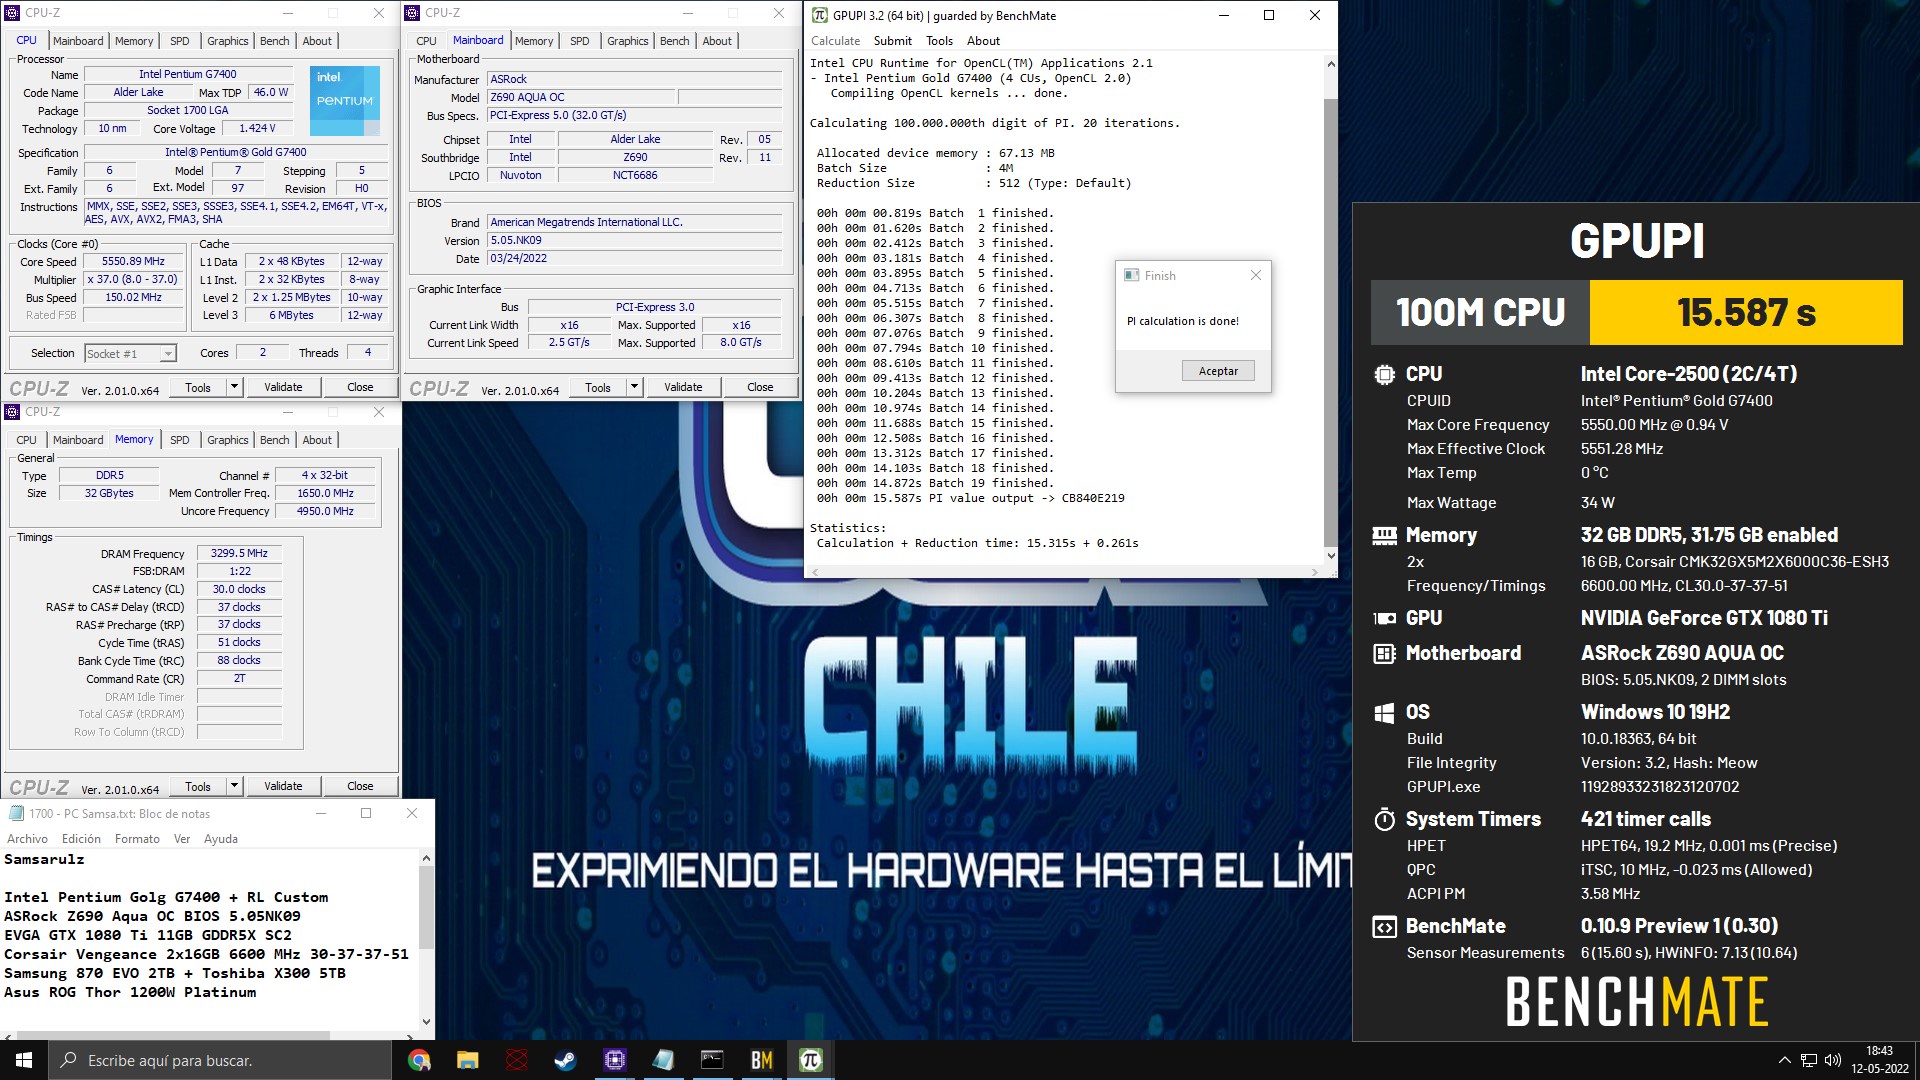Click the 15.587 s GPUPI score
Image resolution: width=1920 pixels, height=1080 pixels.
(x=1746, y=313)
